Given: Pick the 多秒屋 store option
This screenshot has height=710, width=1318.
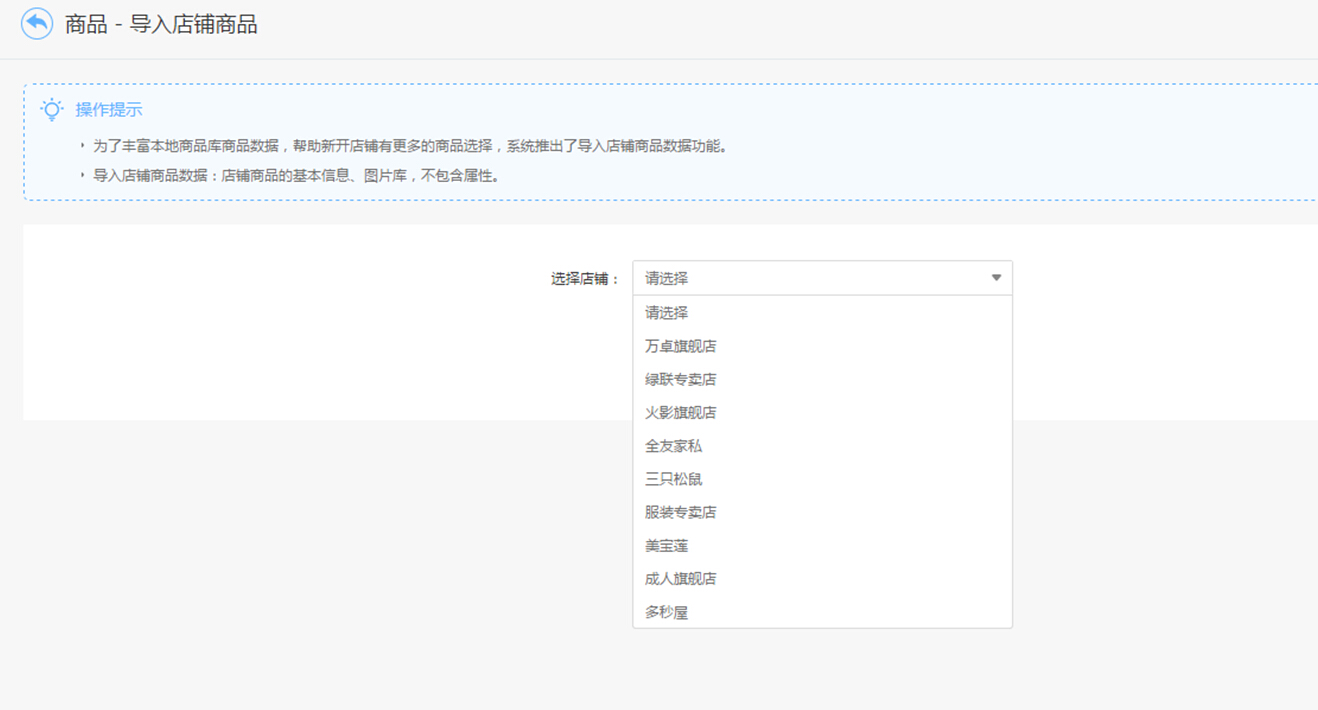Looking at the screenshot, I should click(x=822, y=612).
